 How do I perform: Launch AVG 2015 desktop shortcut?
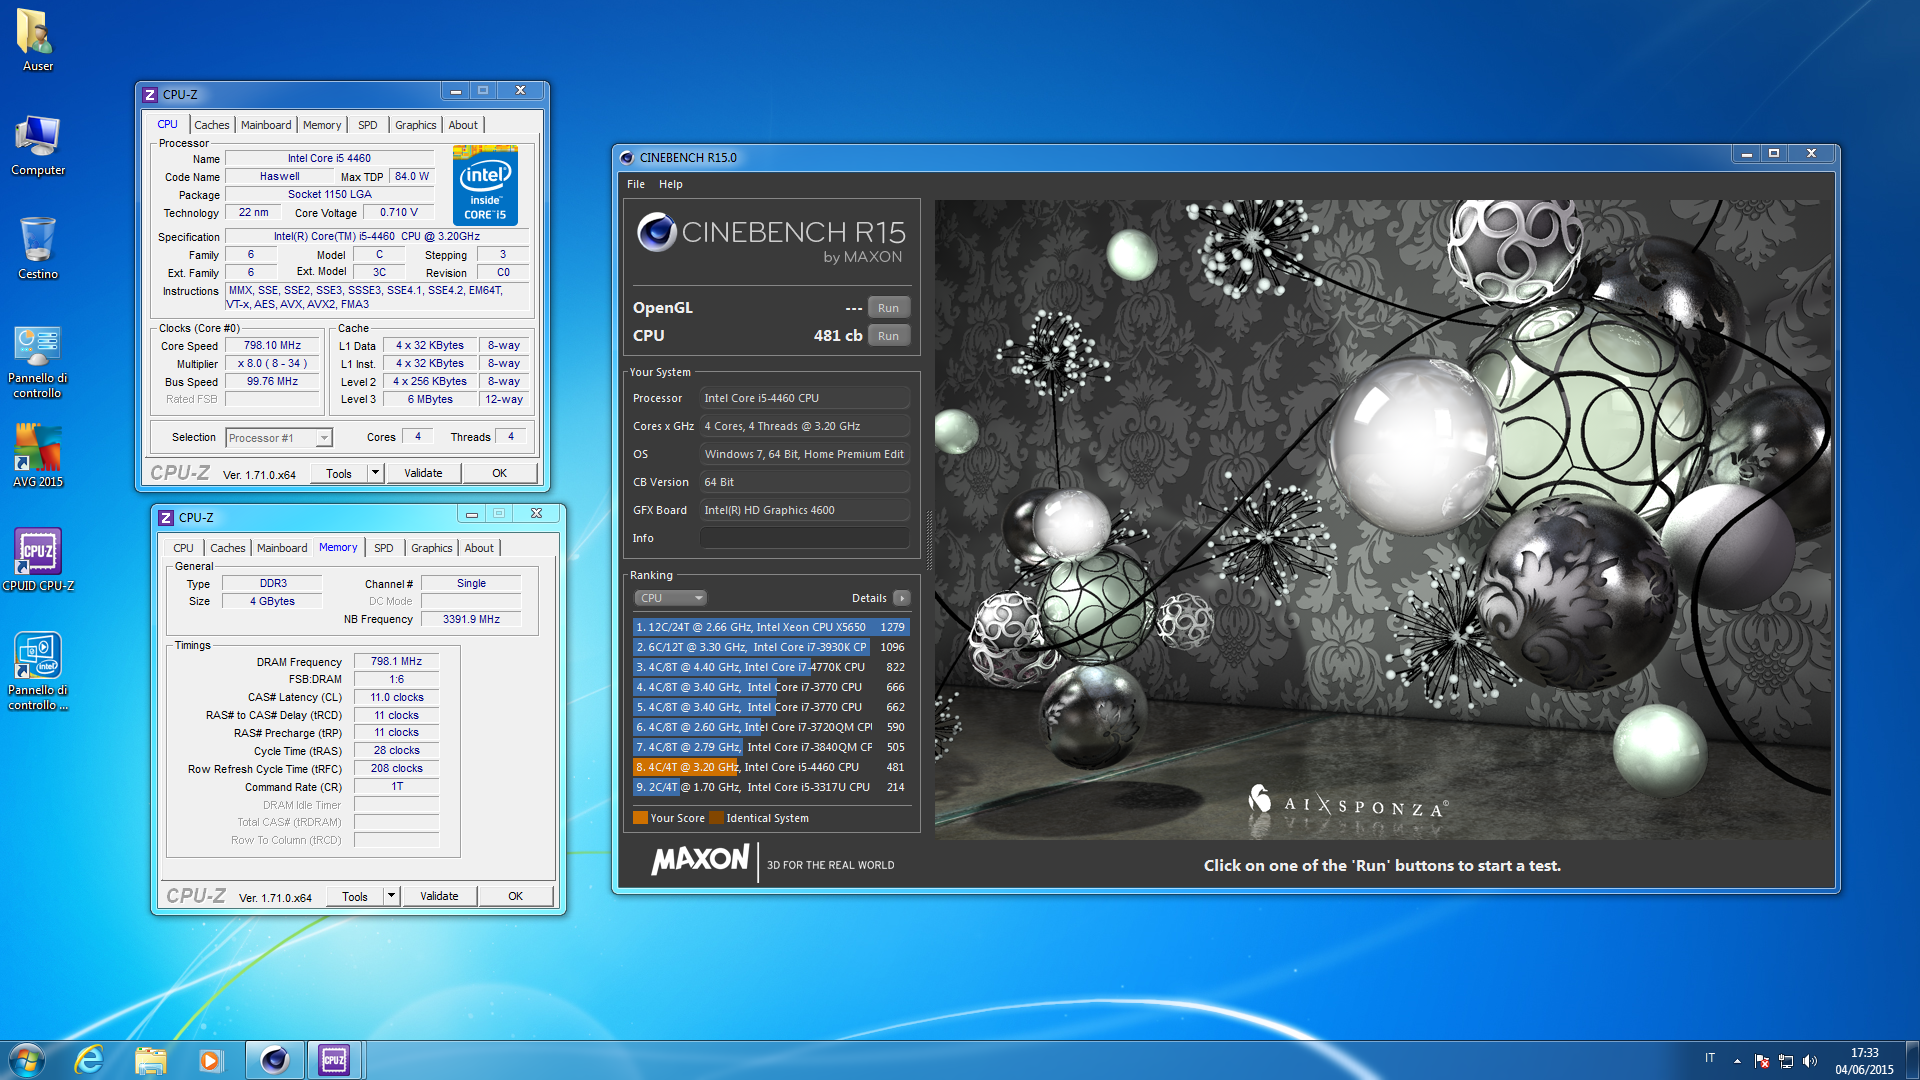[37, 455]
